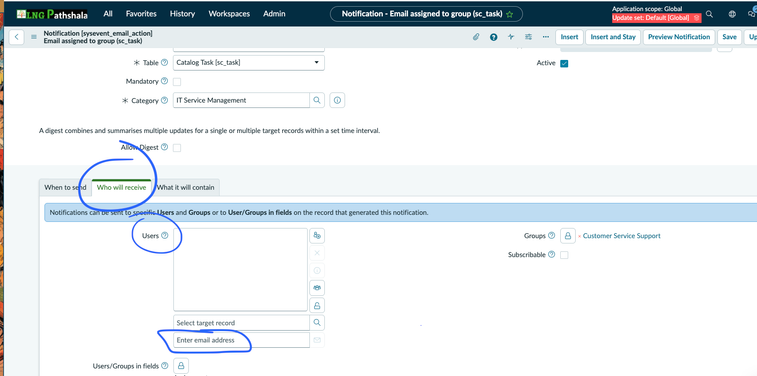Open the Admin menu
Image resolution: width=757 pixels, height=376 pixels.
click(274, 14)
